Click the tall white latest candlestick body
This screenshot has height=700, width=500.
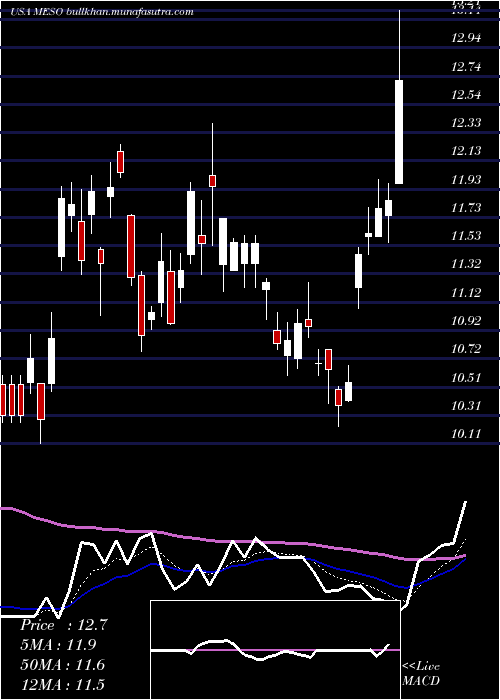tap(399, 132)
